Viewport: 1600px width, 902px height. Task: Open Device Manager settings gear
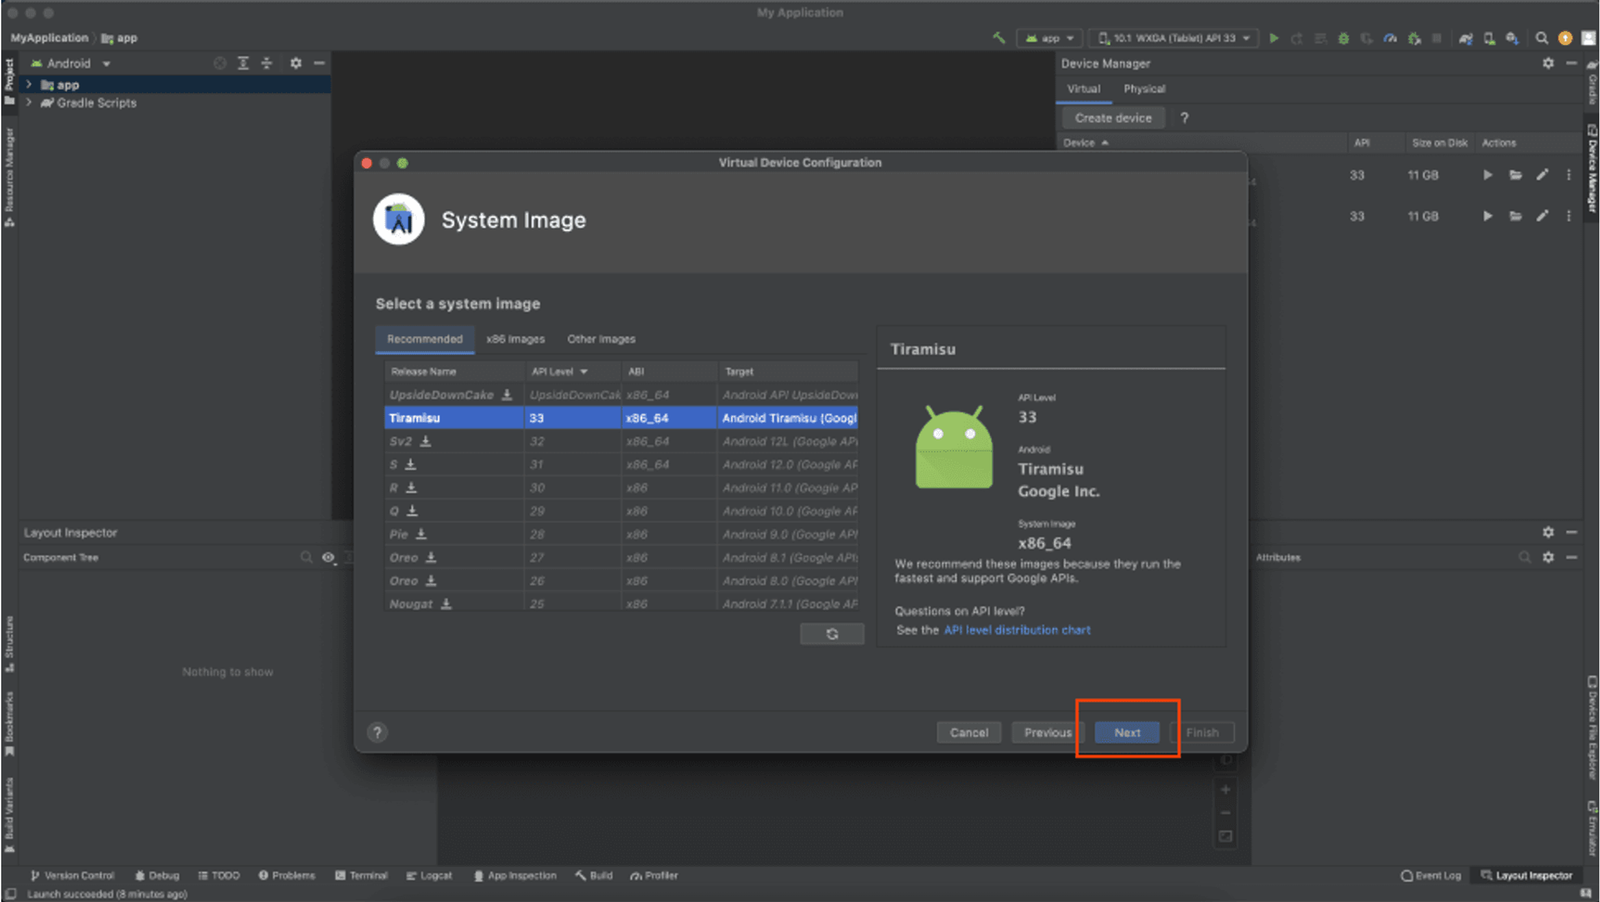pos(1548,63)
